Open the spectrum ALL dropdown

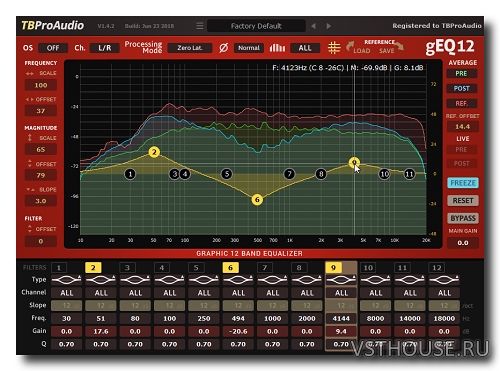click(x=305, y=48)
